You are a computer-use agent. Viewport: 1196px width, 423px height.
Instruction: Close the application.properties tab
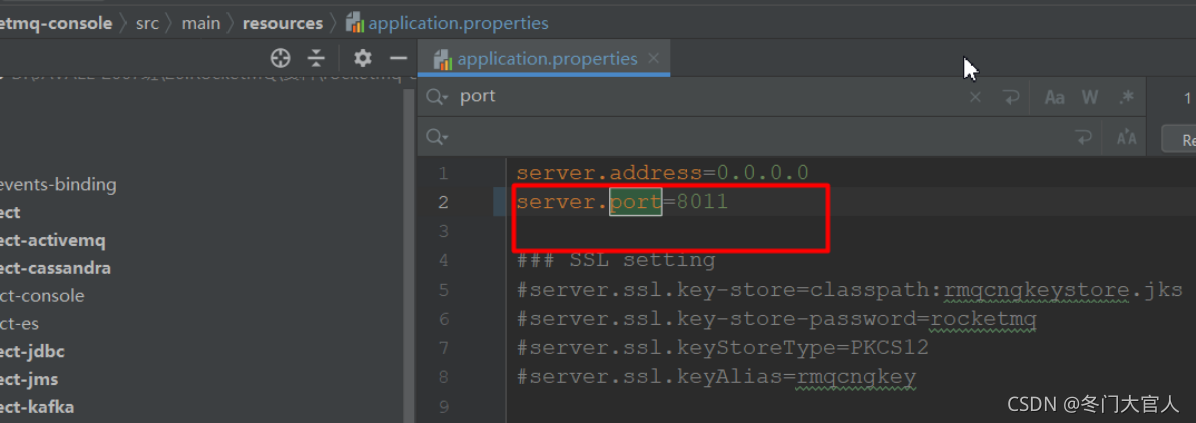(x=653, y=59)
